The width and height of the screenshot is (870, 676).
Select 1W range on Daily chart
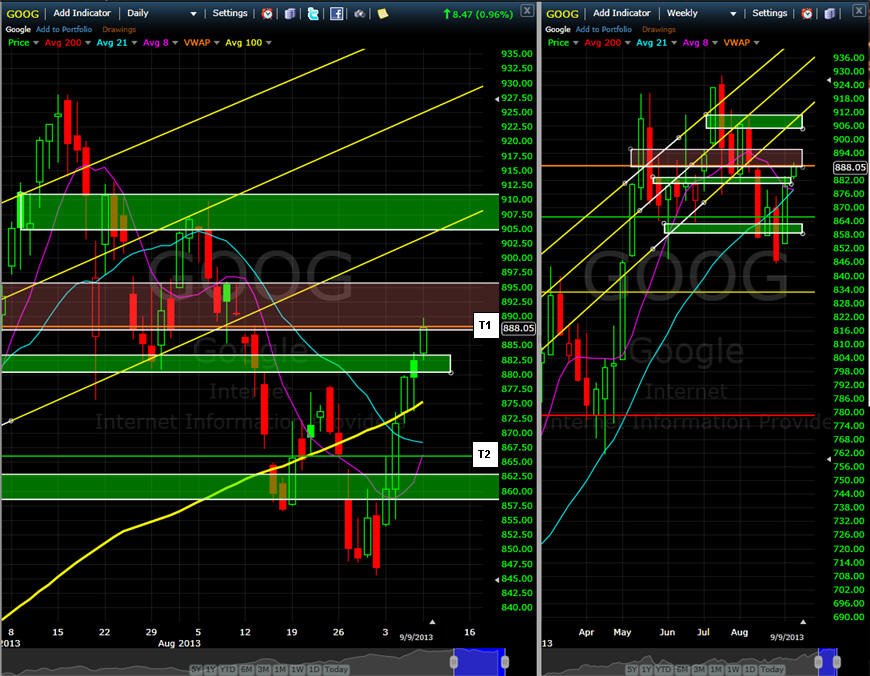297,669
